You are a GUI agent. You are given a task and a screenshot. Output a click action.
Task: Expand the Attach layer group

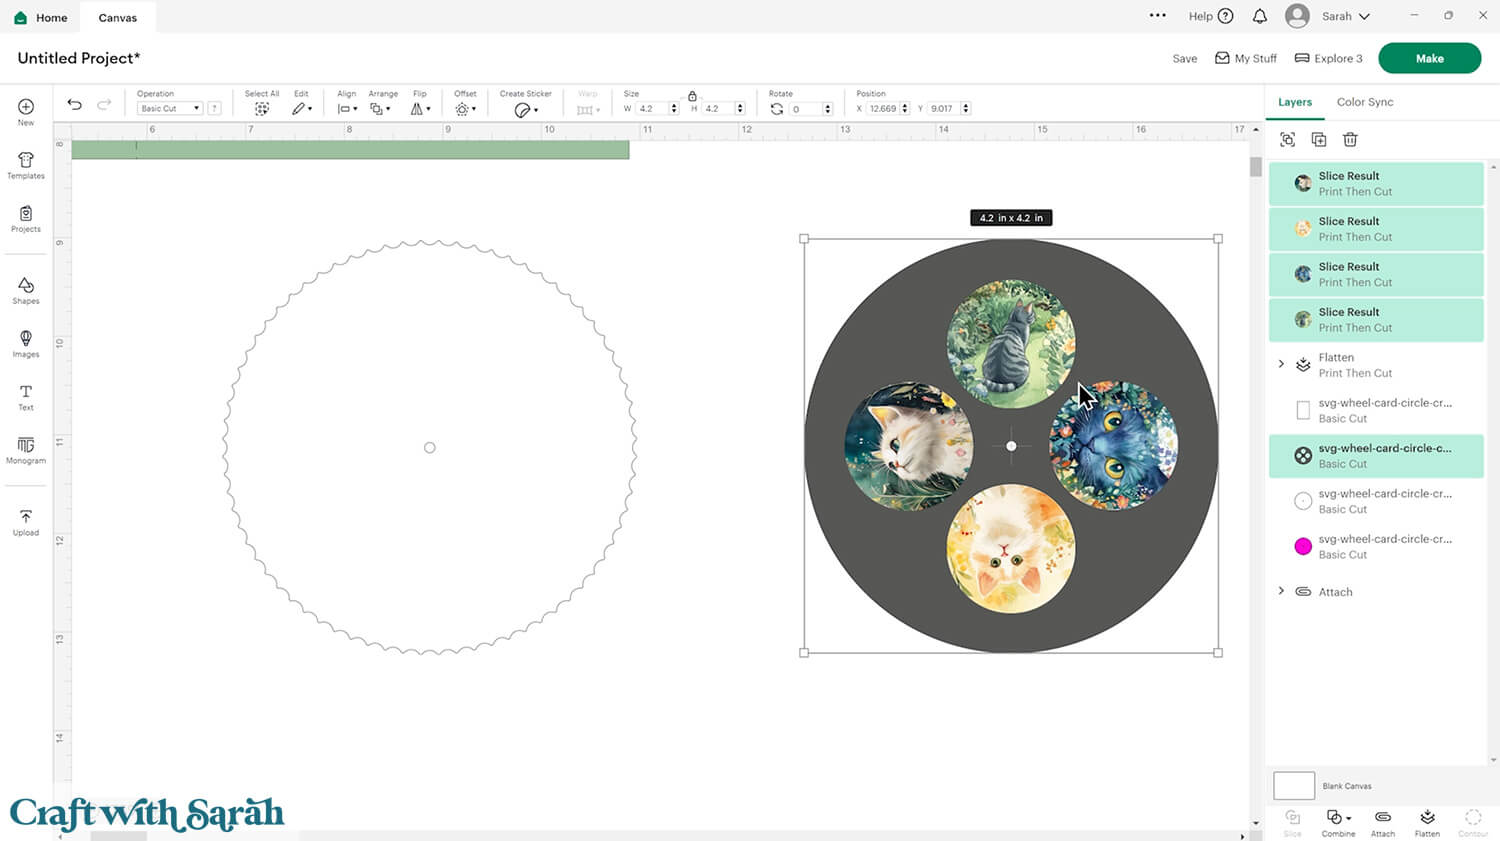tap(1281, 591)
